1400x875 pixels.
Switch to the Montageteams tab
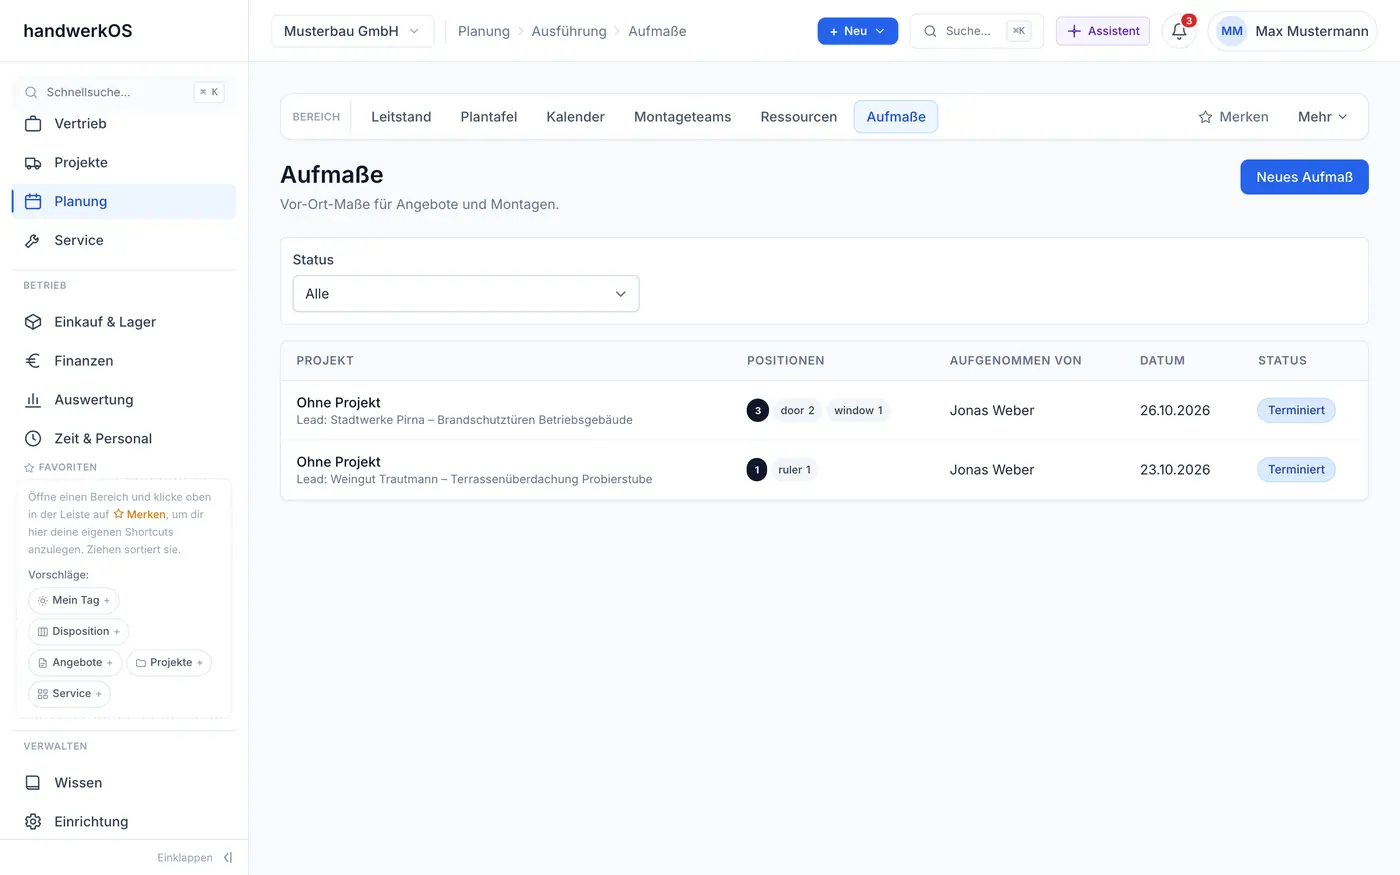[x=683, y=117]
